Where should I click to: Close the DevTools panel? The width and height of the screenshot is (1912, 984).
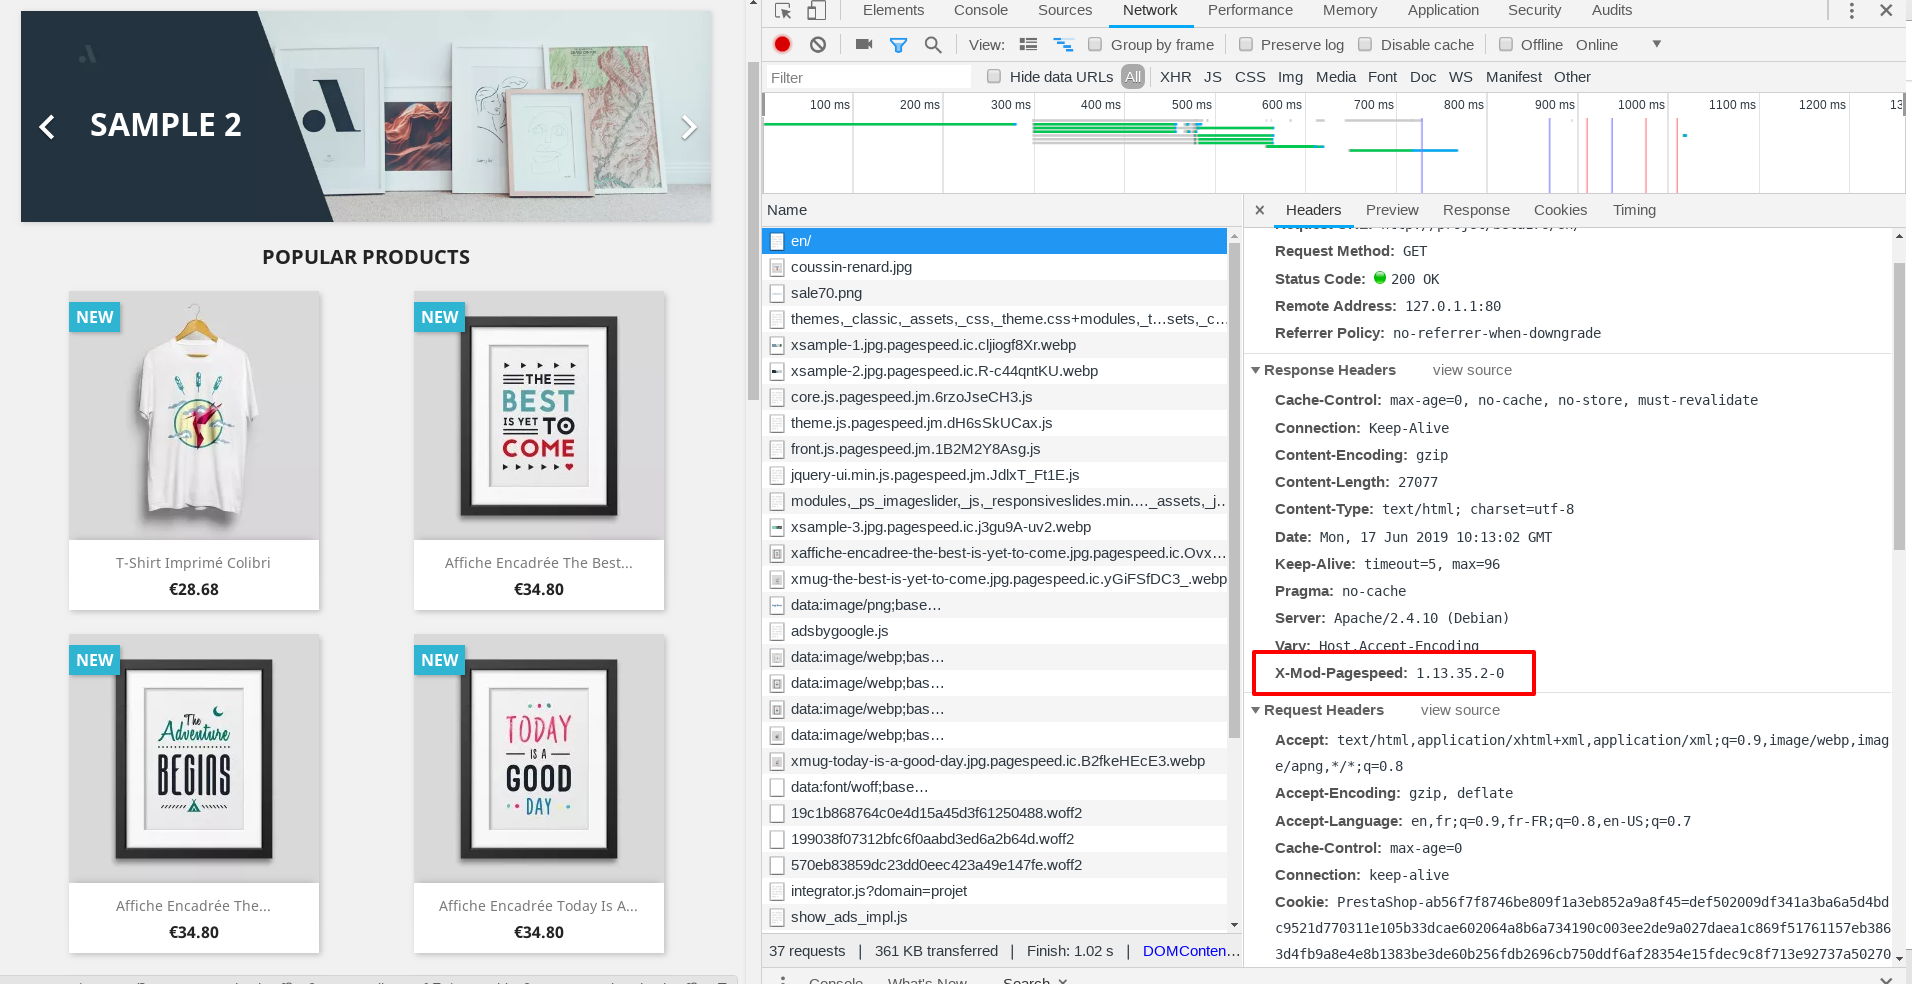[1886, 10]
